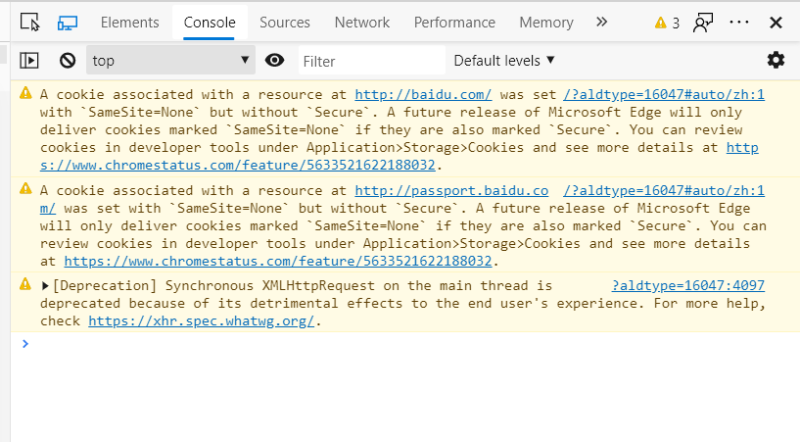Open the https://xhr.spec.whatwg.org/ link
This screenshot has height=442, width=800.
[x=201, y=321]
